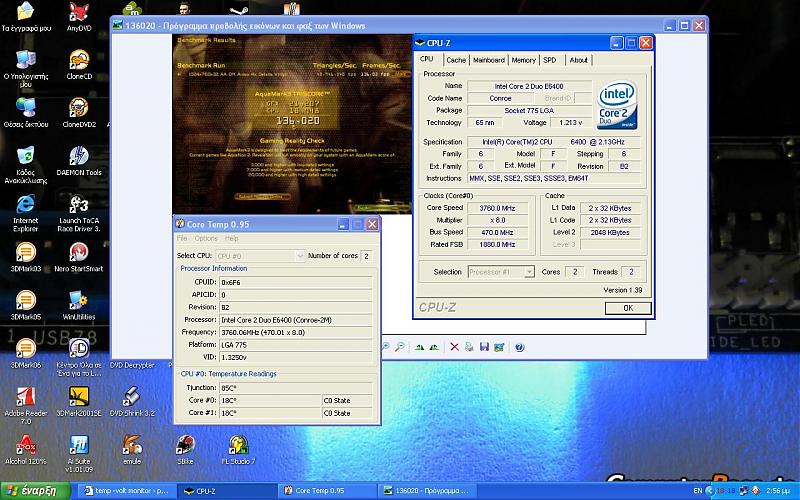Switch to the Mainboard tab in CPU-Z

coord(488,60)
